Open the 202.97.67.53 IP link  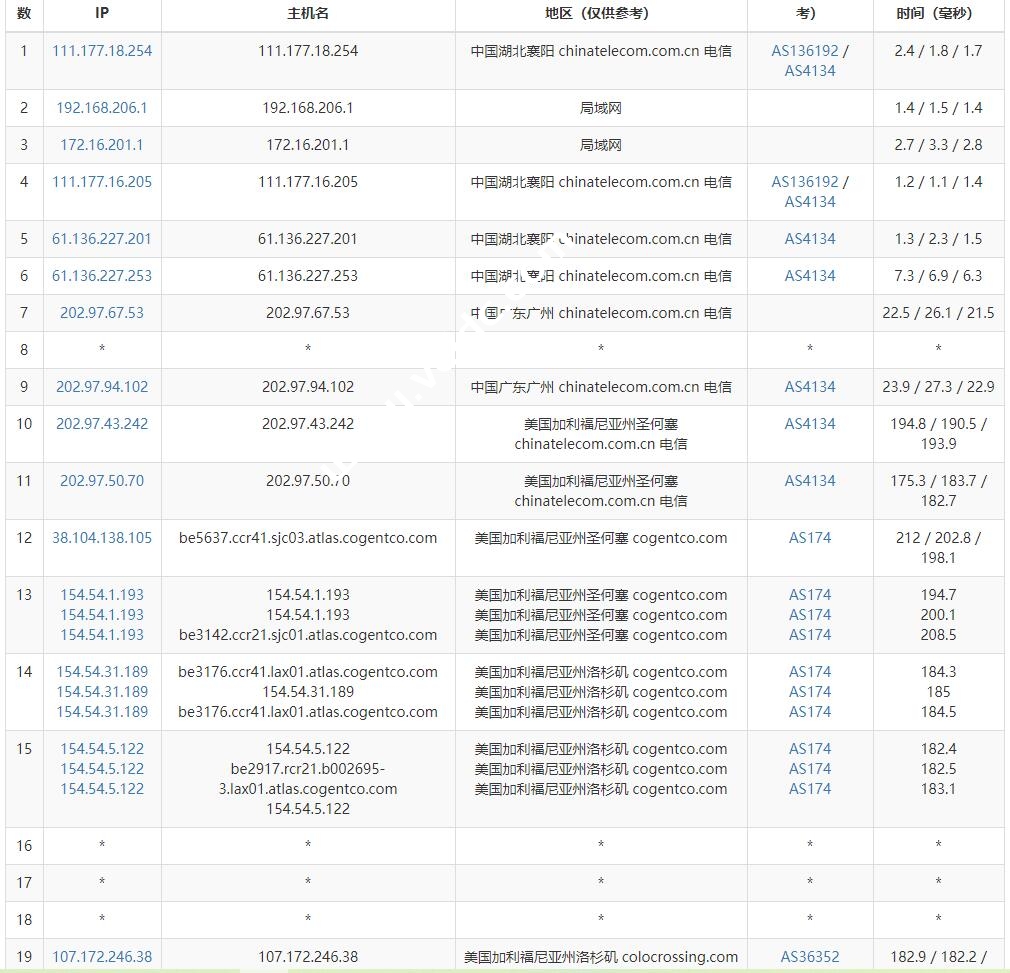(102, 313)
